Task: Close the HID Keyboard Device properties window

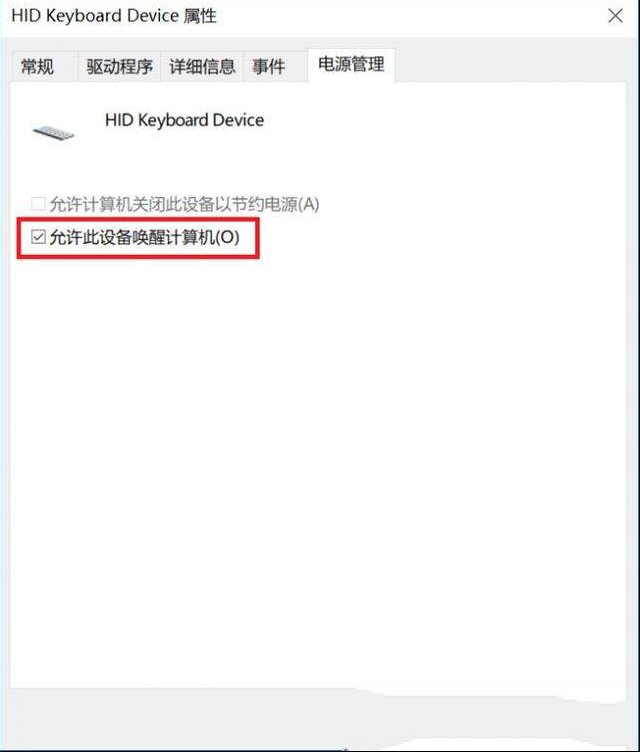Action: [x=615, y=16]
